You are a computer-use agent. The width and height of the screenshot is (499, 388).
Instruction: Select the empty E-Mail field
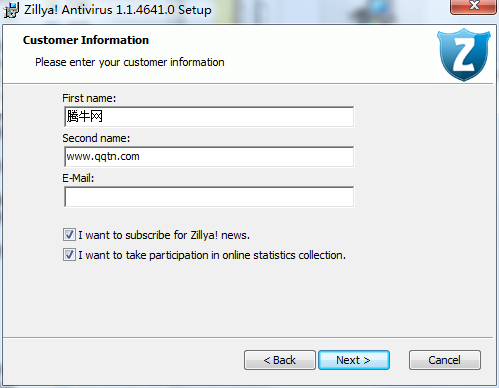209,197
